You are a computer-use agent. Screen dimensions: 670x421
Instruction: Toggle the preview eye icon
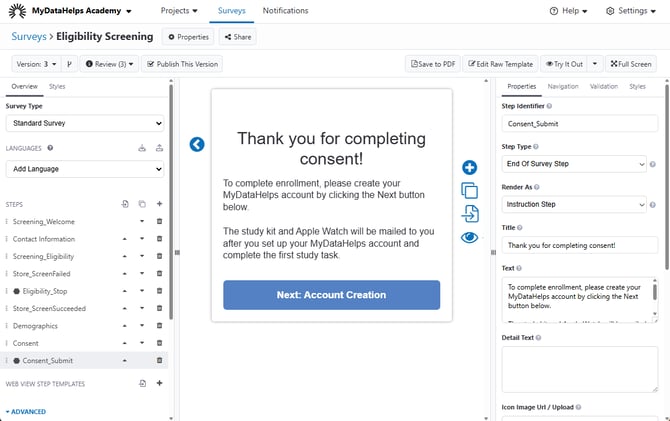(469, 238)
